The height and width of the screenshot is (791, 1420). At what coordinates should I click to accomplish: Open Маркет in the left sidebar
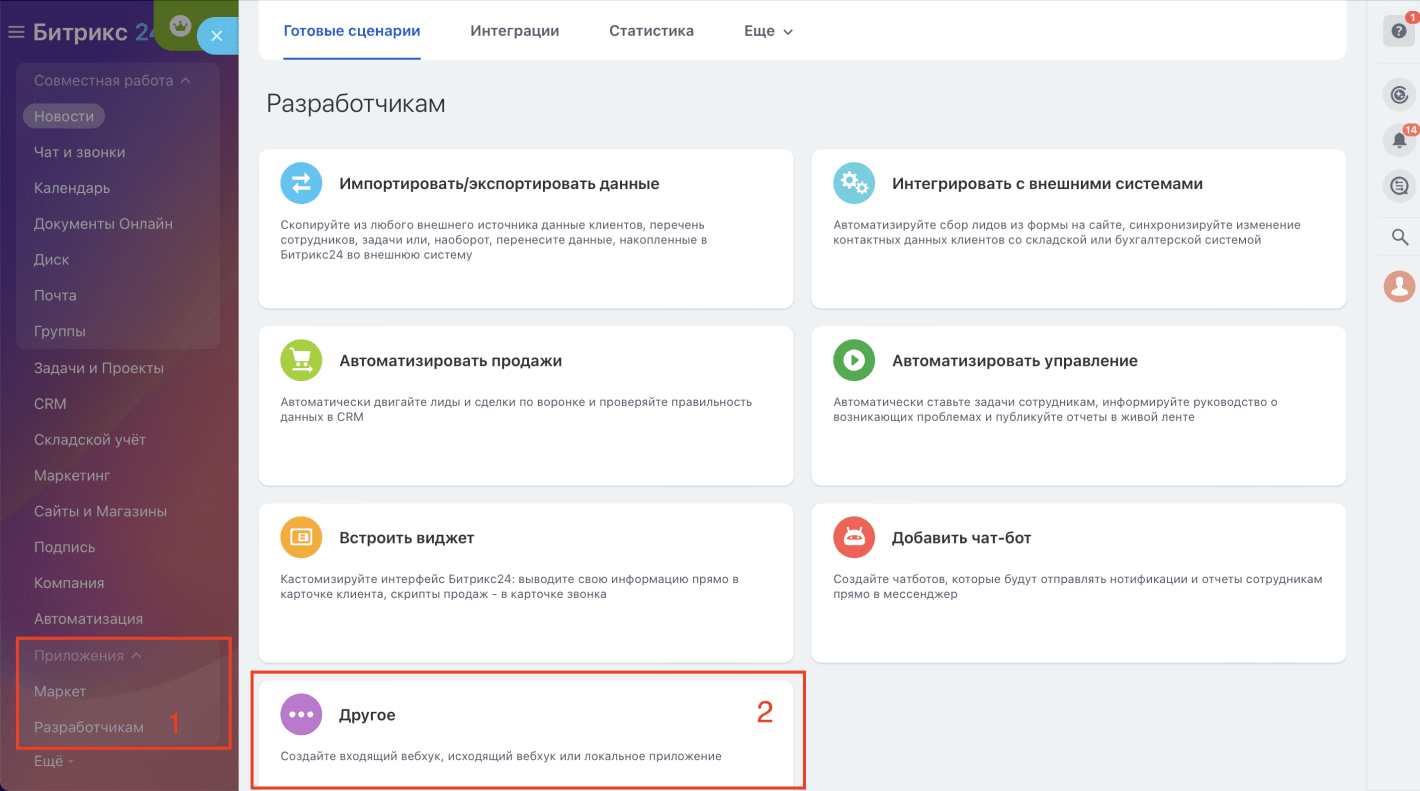tap(60, 691)
